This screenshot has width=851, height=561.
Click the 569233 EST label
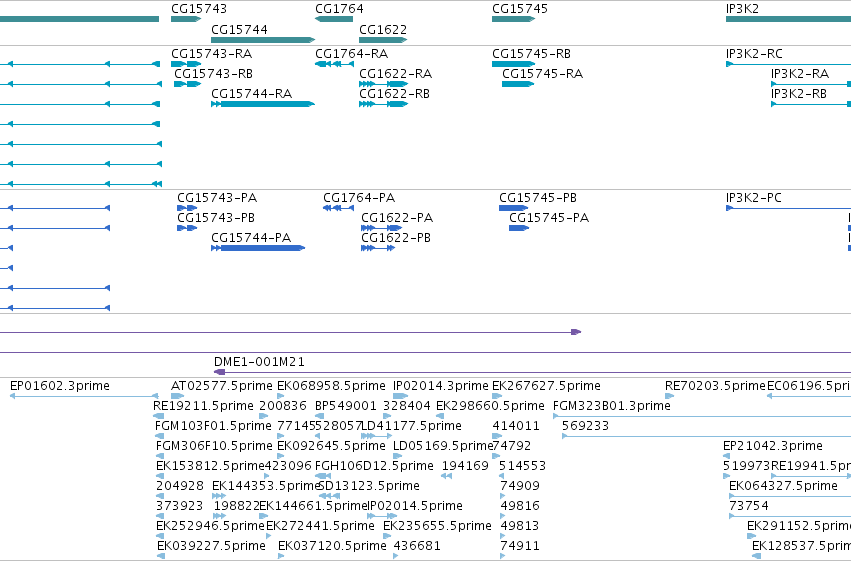[586, 426]
